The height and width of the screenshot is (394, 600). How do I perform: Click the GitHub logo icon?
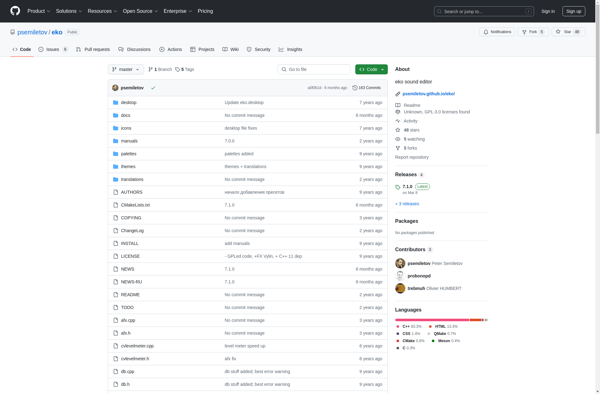[15, 11]
